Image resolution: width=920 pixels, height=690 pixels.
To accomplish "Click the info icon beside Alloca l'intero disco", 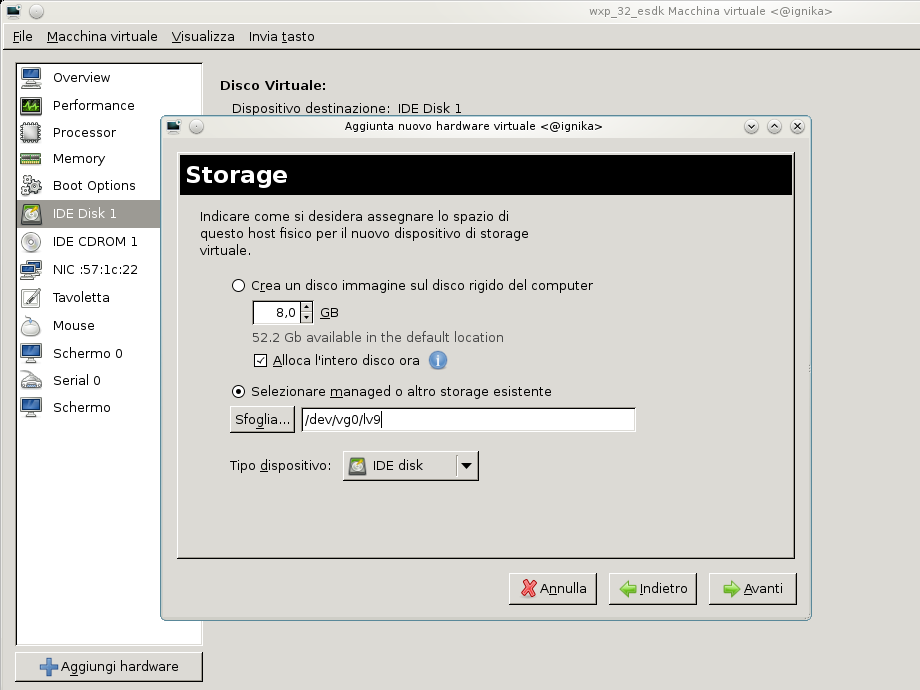I will pos(438,361).
